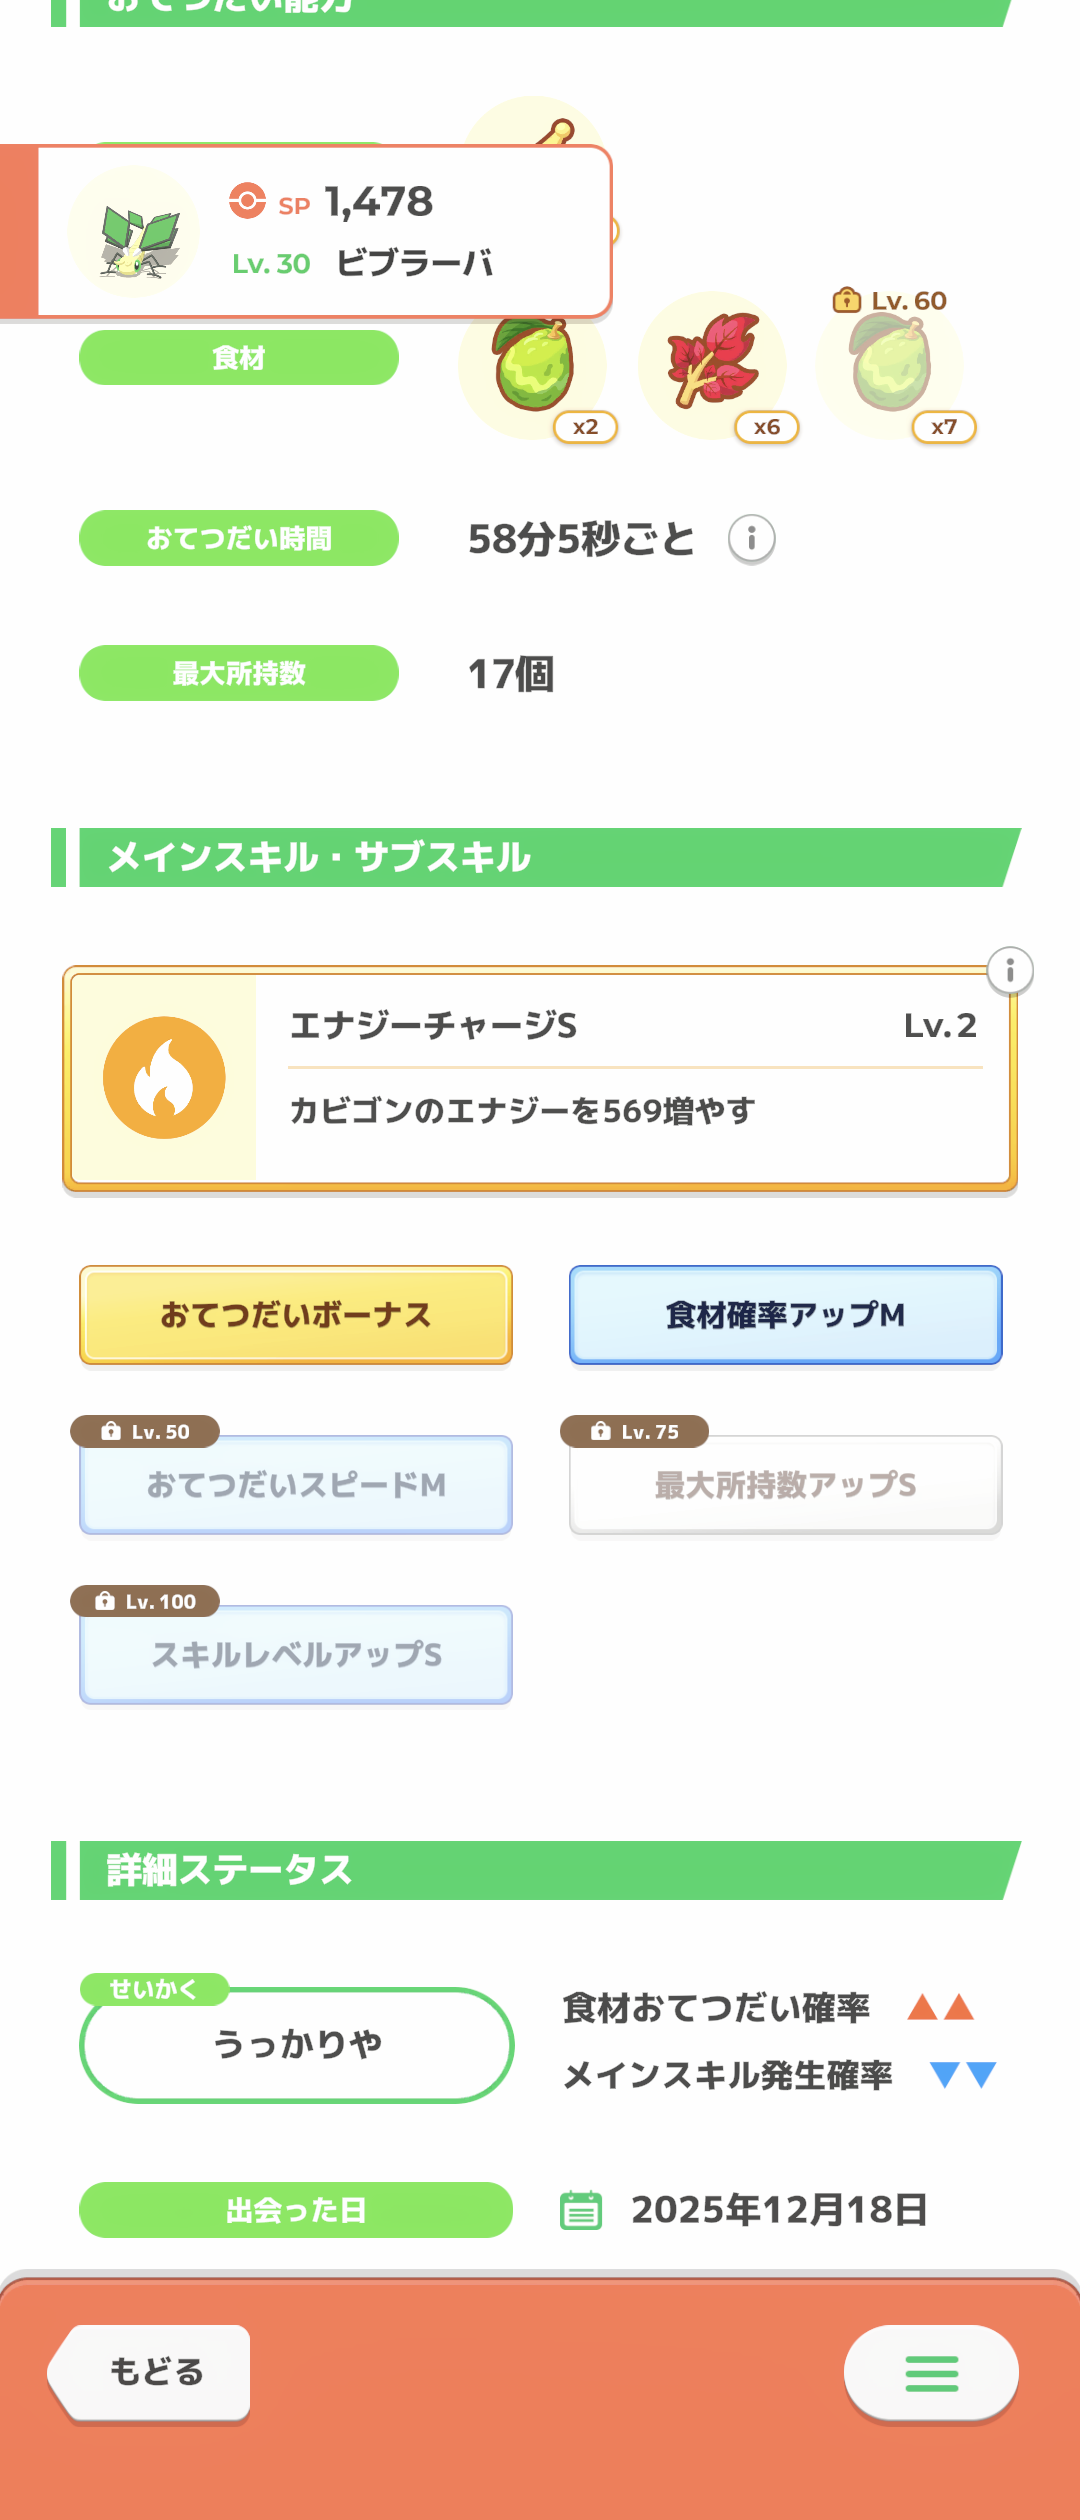Screen dimensions: 1080x2520
Task: Tap the green calendar icon
Action: click(x=581, y=2210)
